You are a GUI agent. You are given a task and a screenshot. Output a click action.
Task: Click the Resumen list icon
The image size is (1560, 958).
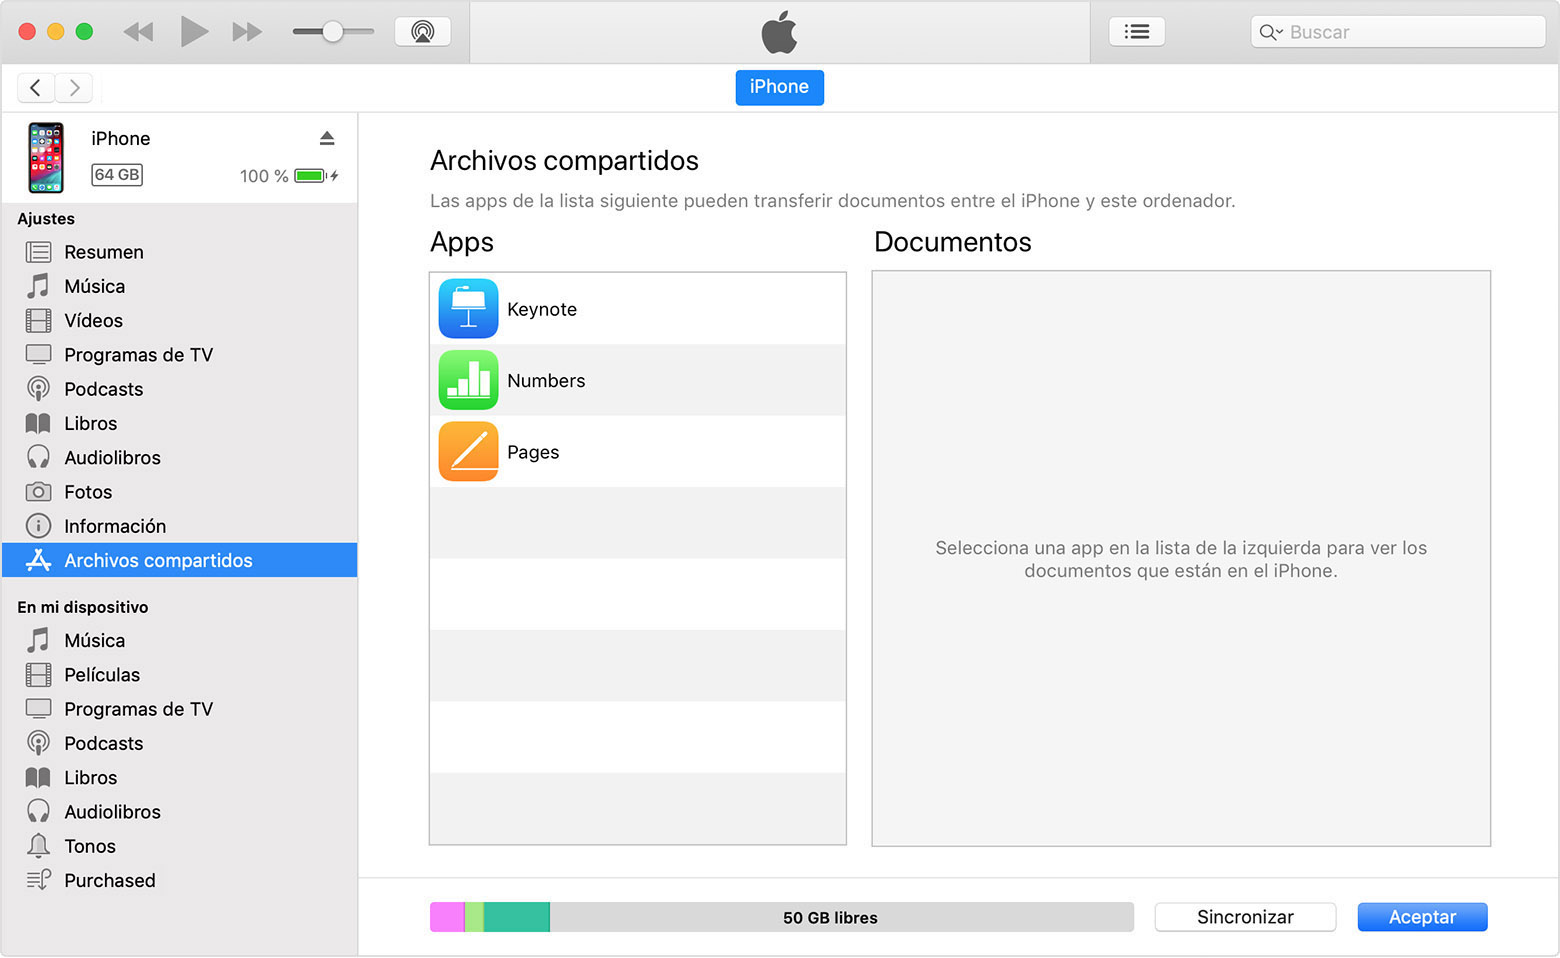[38, 252]
